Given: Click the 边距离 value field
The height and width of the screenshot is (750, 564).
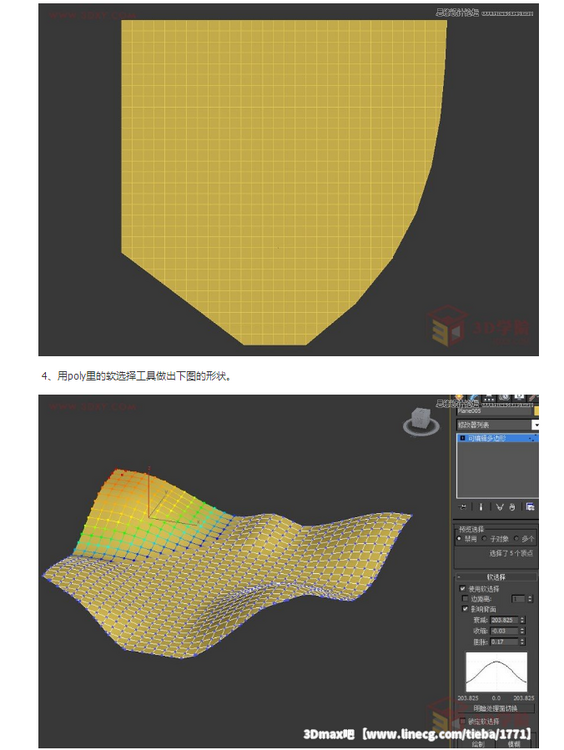Looking at the screenshot, I should click(518, 599).
